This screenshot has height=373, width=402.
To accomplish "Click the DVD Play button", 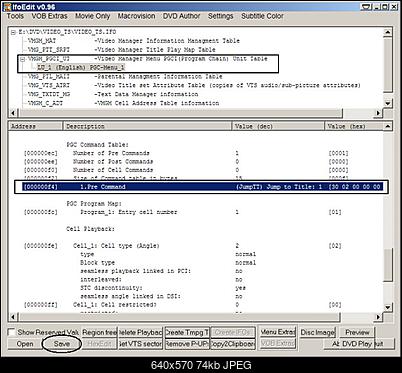I will click(357, 344).
